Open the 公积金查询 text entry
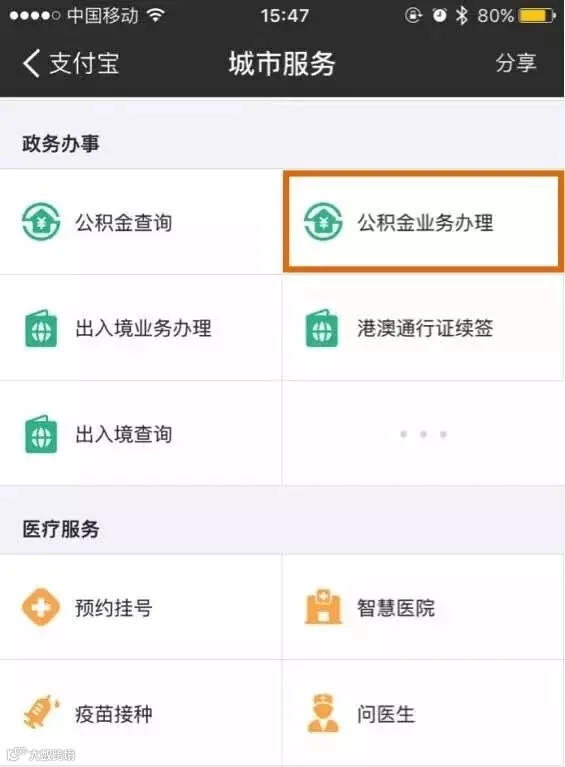565x767 pixels. pyautogui.click(x=123, y=223)
